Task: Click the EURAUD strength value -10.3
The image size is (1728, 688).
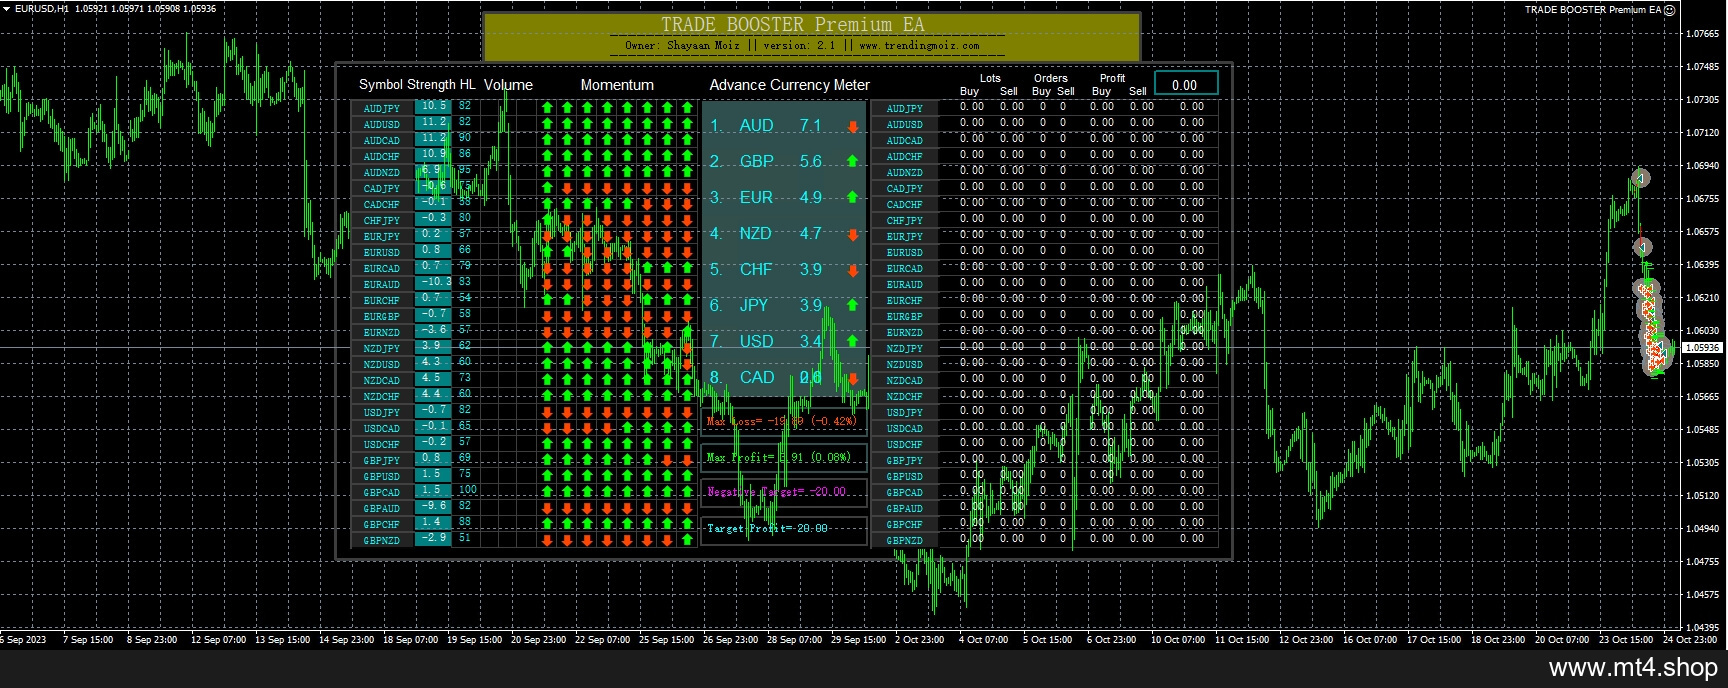Action: click(433, 282)
